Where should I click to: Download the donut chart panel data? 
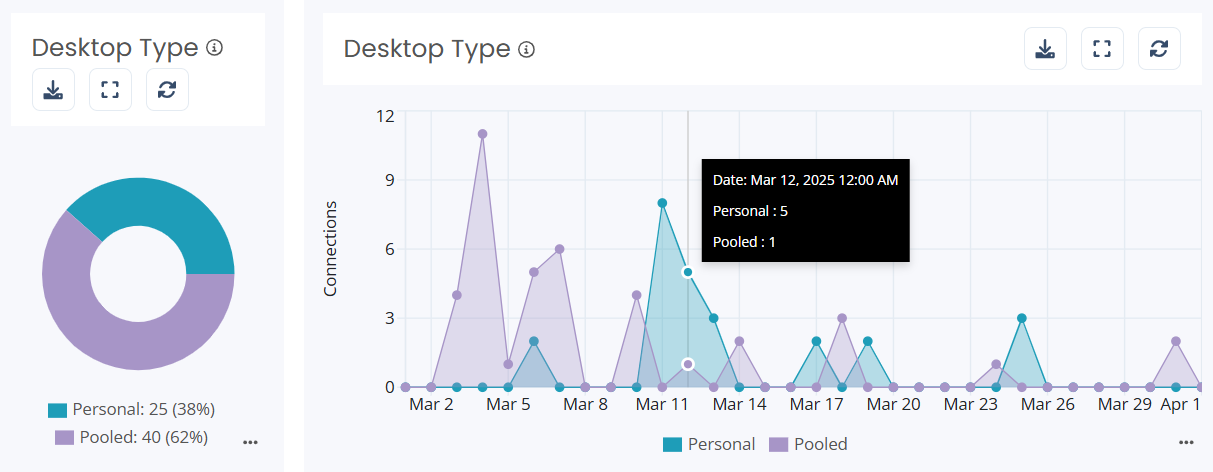tap(53, 90)
